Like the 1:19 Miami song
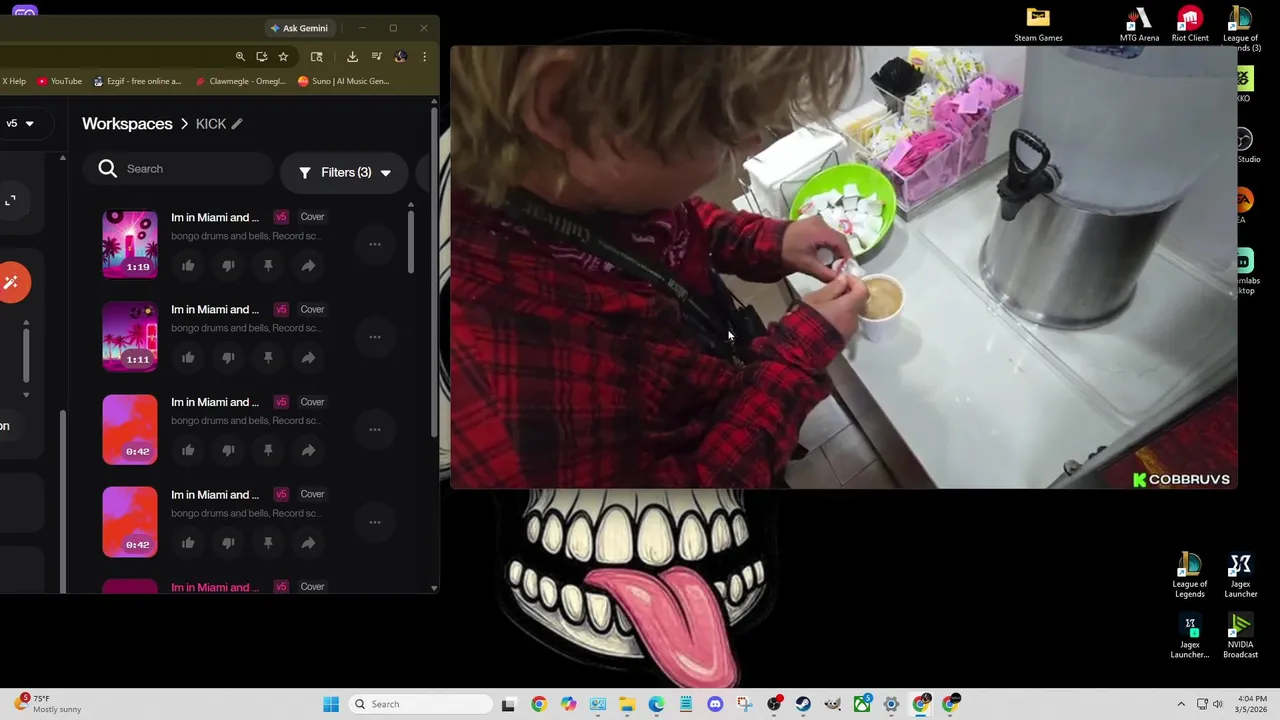The height and width of the screenshot is (720, 1280). click(188, 265)
